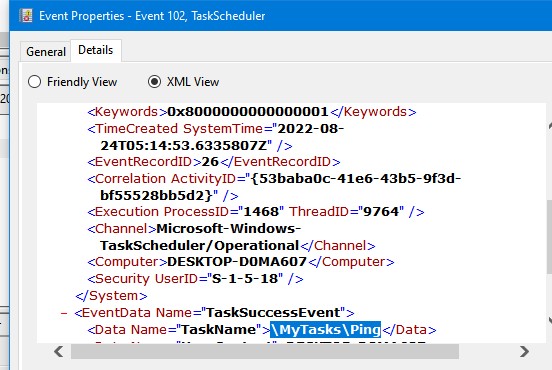Switch to the General tab
Viewport: 552px width, 370px height.
(x=46, y=52)
